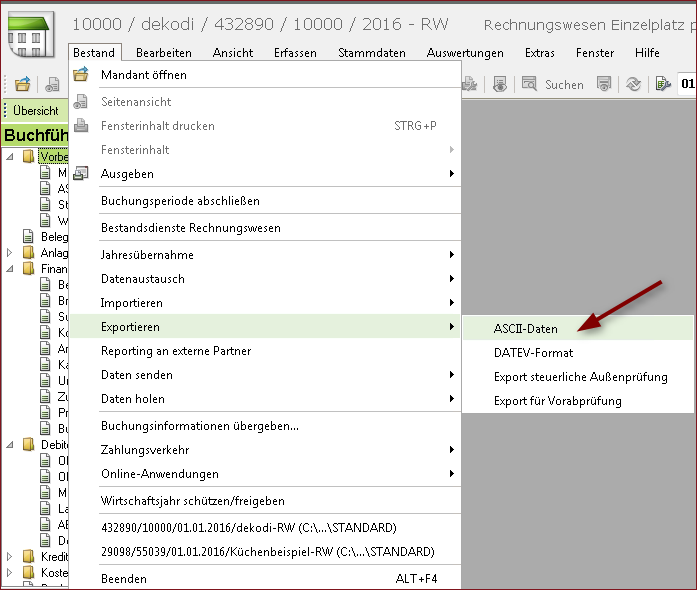Click the Debitoren folder icon in tree
Image resolution: width=697 pixels, height=590 pixels.
(x=29, y=445)
